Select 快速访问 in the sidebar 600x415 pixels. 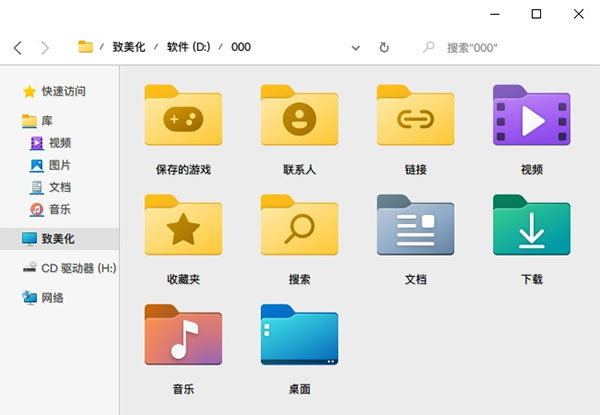tap(63, 91)
